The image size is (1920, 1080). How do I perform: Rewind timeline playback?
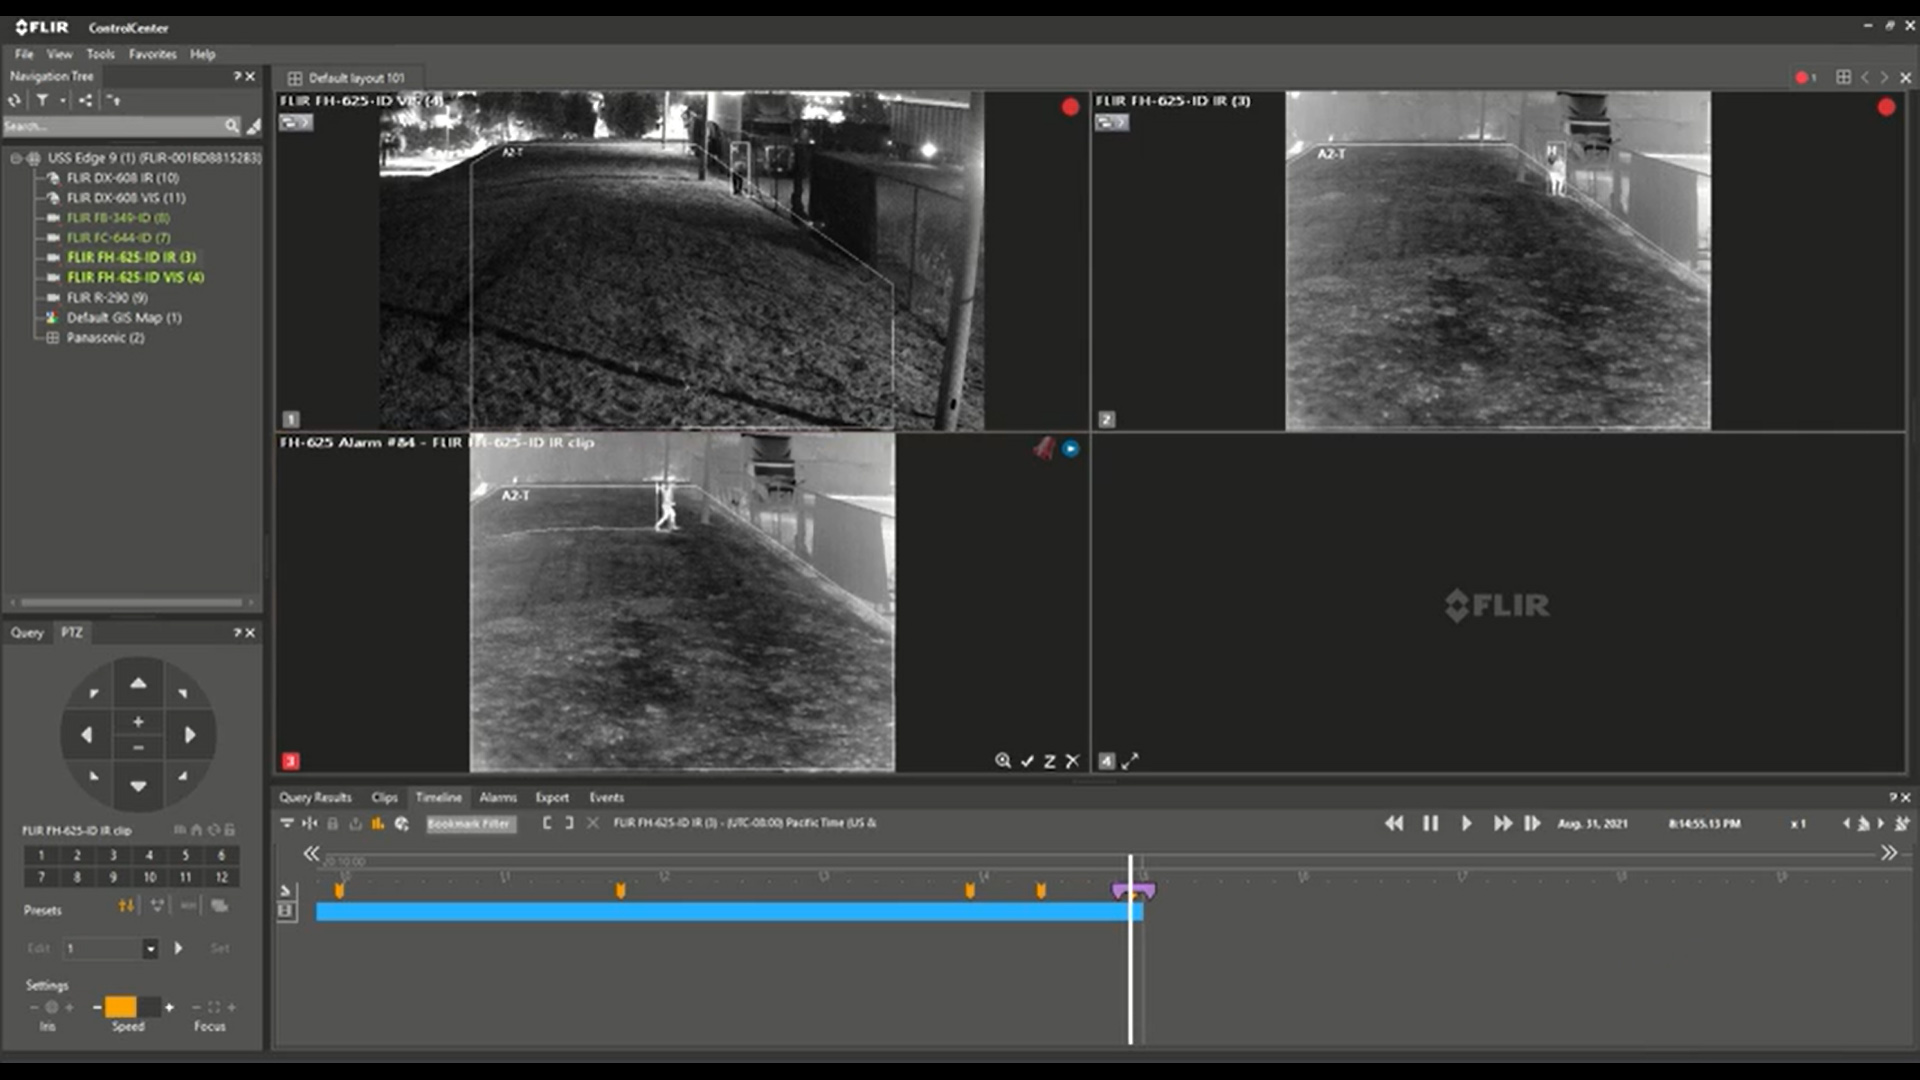point(1394,823)
